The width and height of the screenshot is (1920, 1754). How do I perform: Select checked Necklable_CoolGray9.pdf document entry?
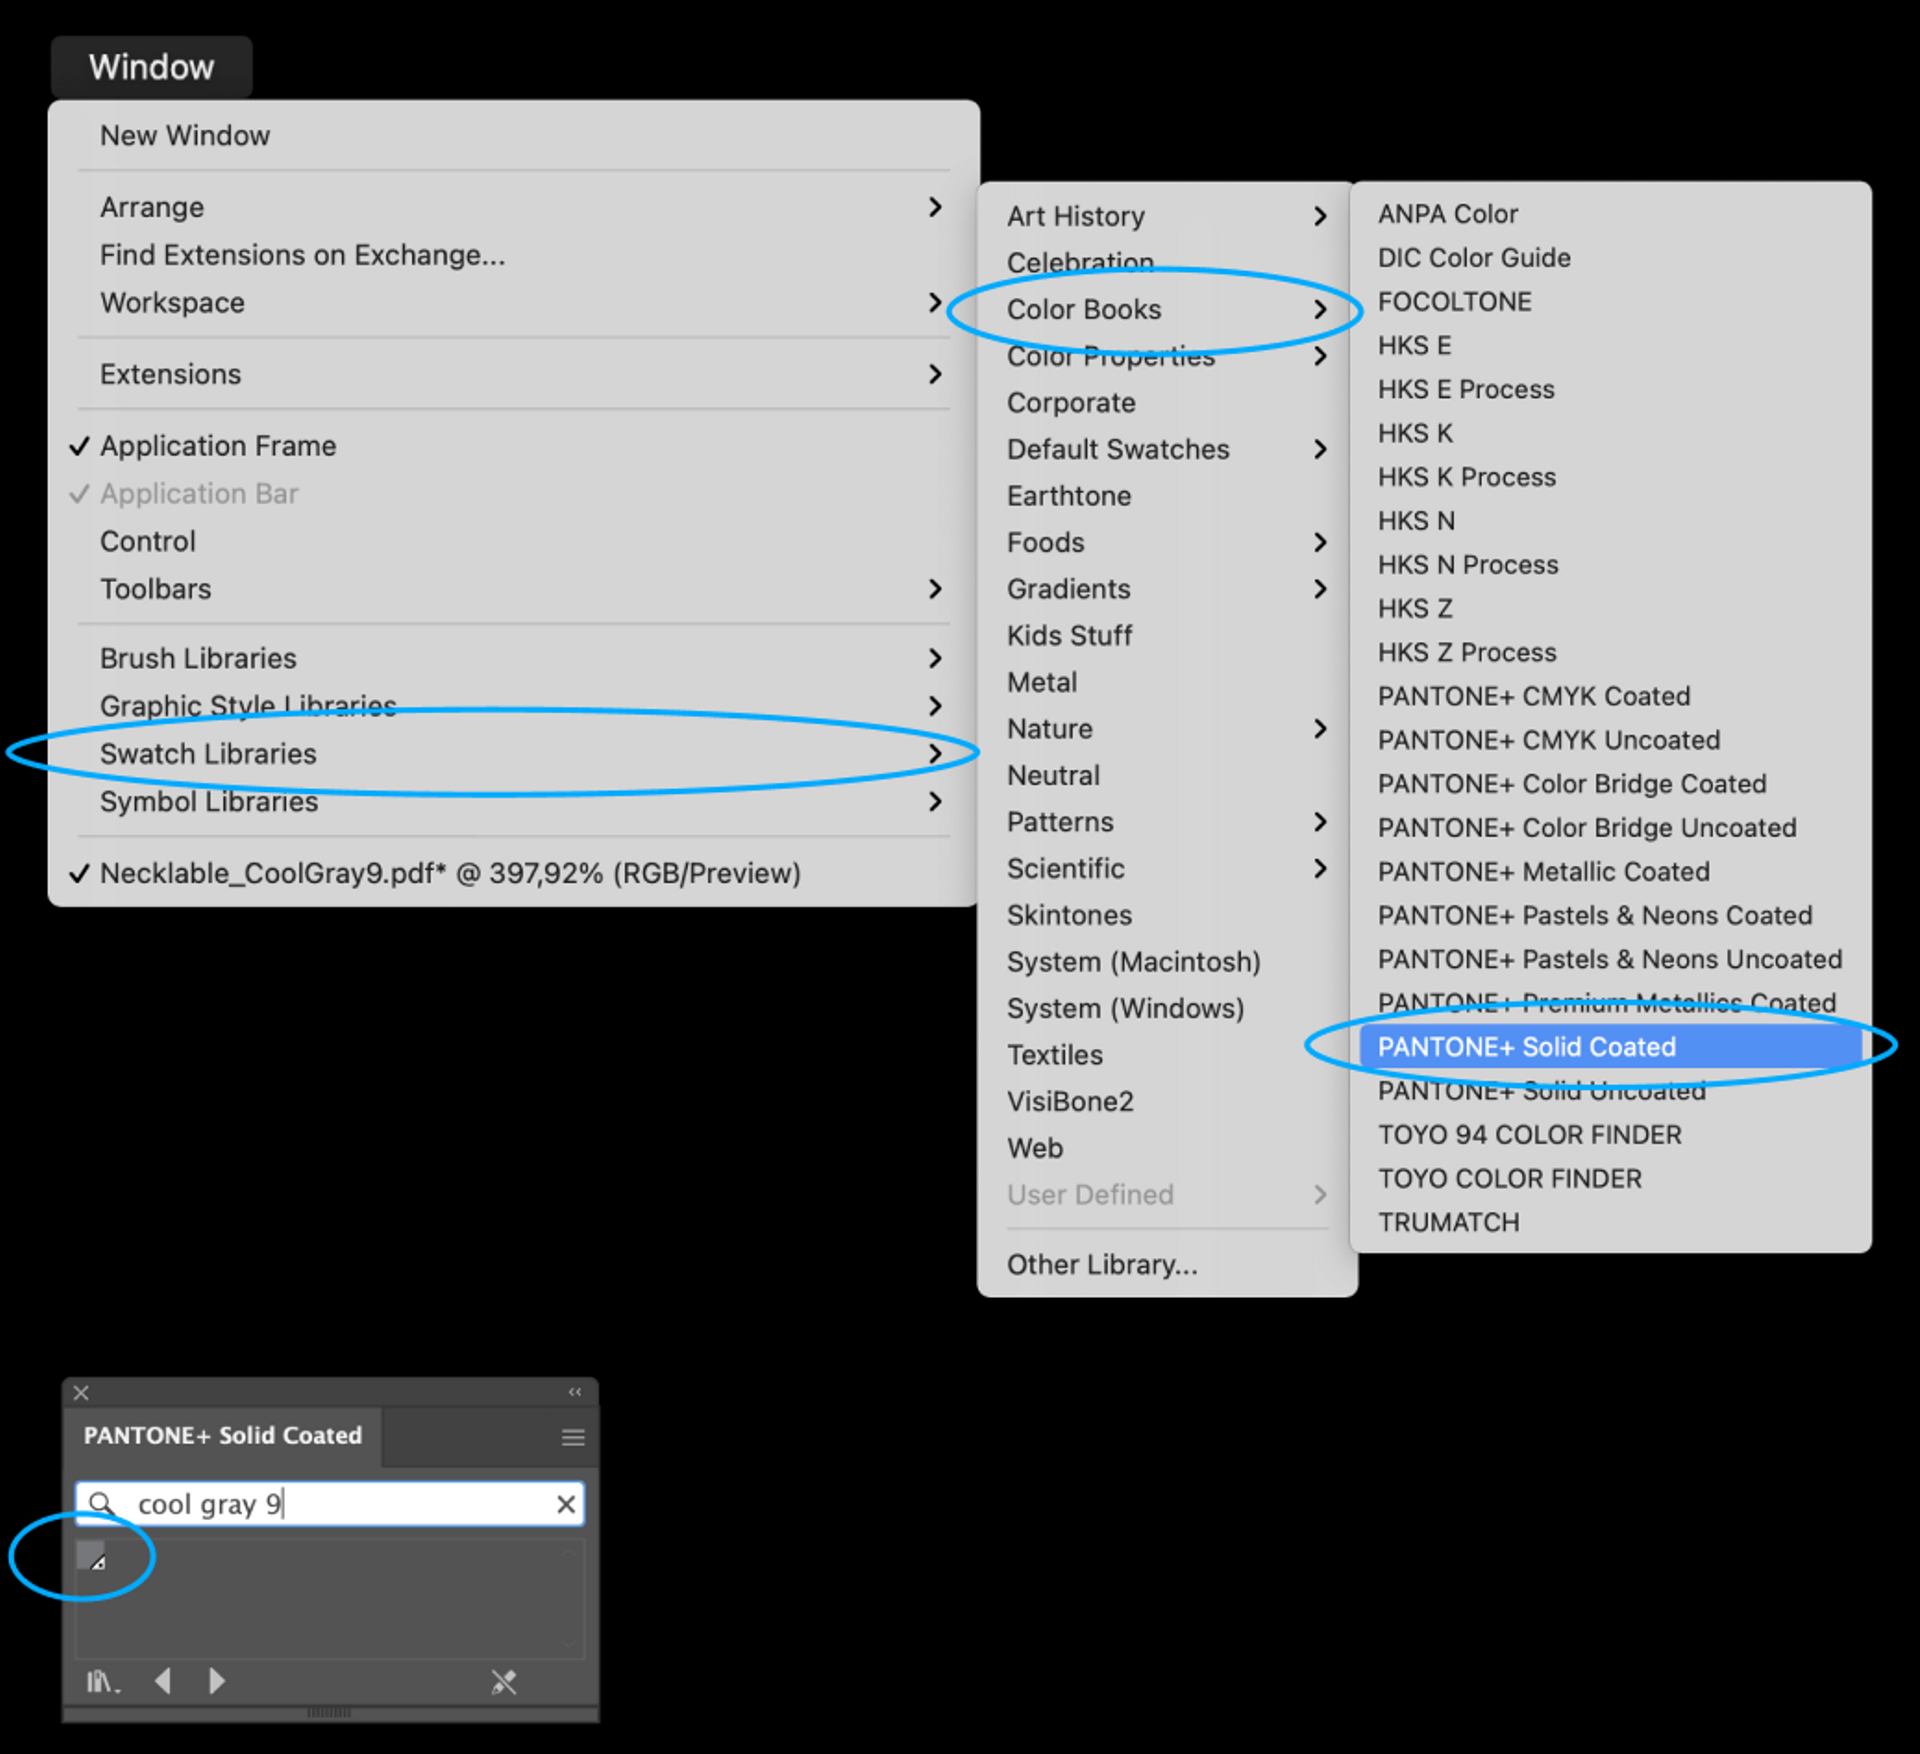450,873
